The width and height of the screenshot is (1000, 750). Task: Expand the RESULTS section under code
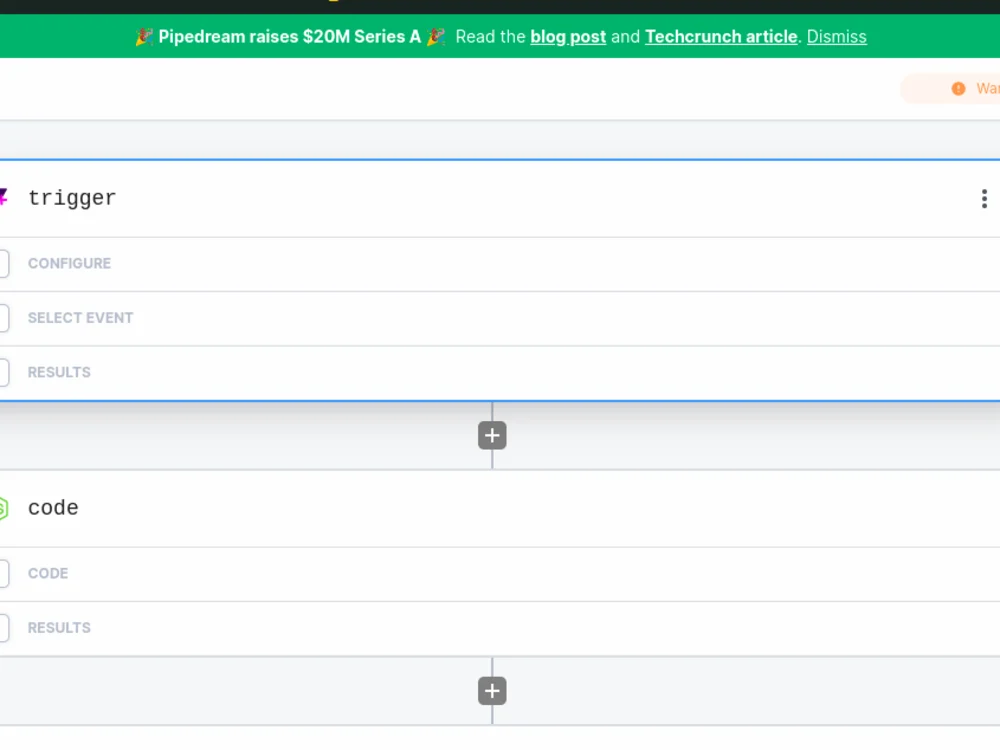(x=59, y=627)
